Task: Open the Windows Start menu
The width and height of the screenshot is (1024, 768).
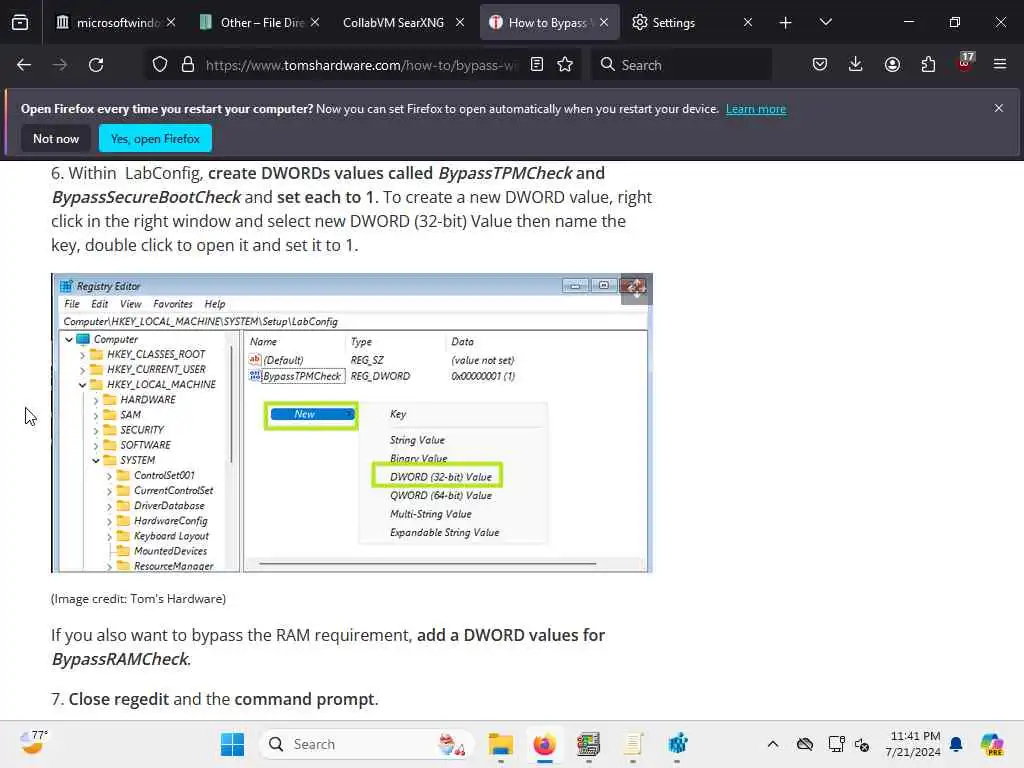Action: [232, 744]
